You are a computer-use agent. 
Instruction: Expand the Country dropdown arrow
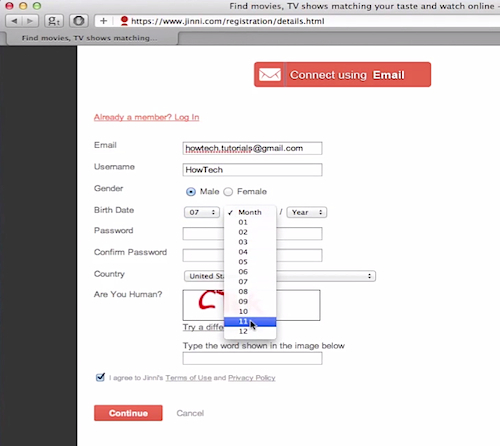click(x=369, y=276)
